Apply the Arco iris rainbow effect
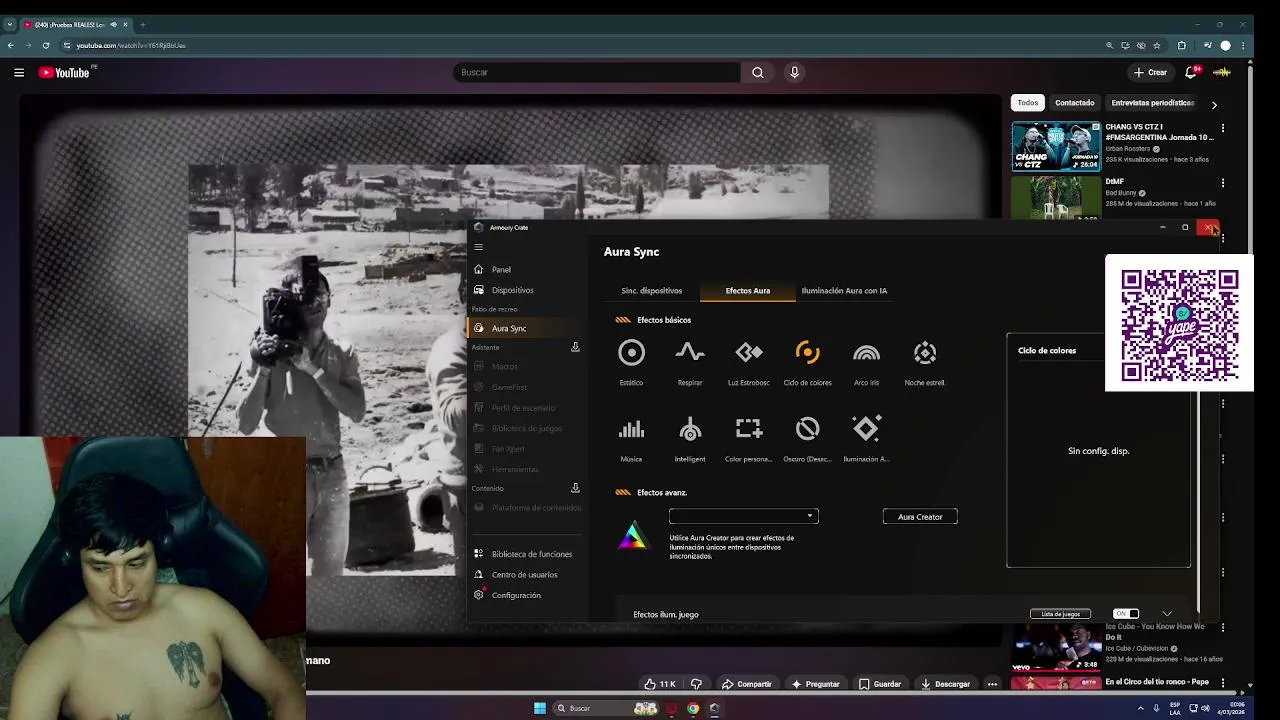 (x=866, y=362)
